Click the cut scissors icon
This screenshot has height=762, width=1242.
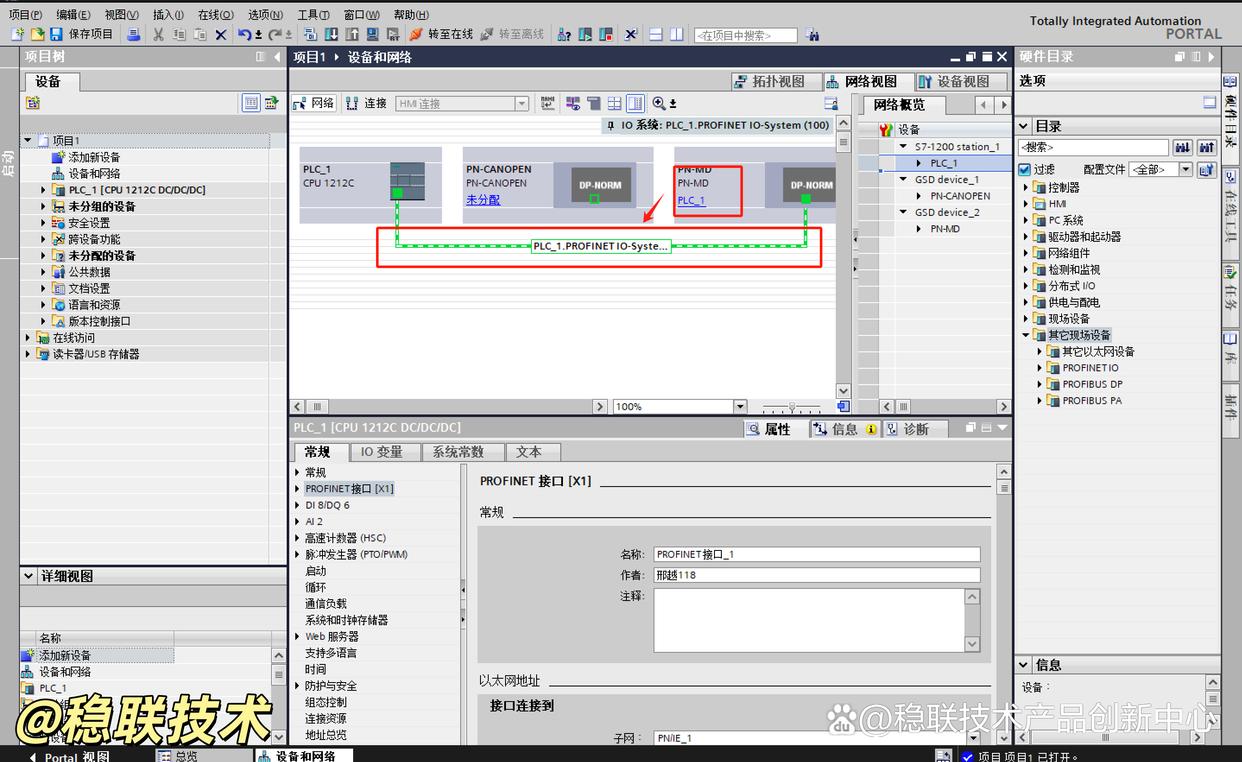pyautogui.click(x=158, y=34)
